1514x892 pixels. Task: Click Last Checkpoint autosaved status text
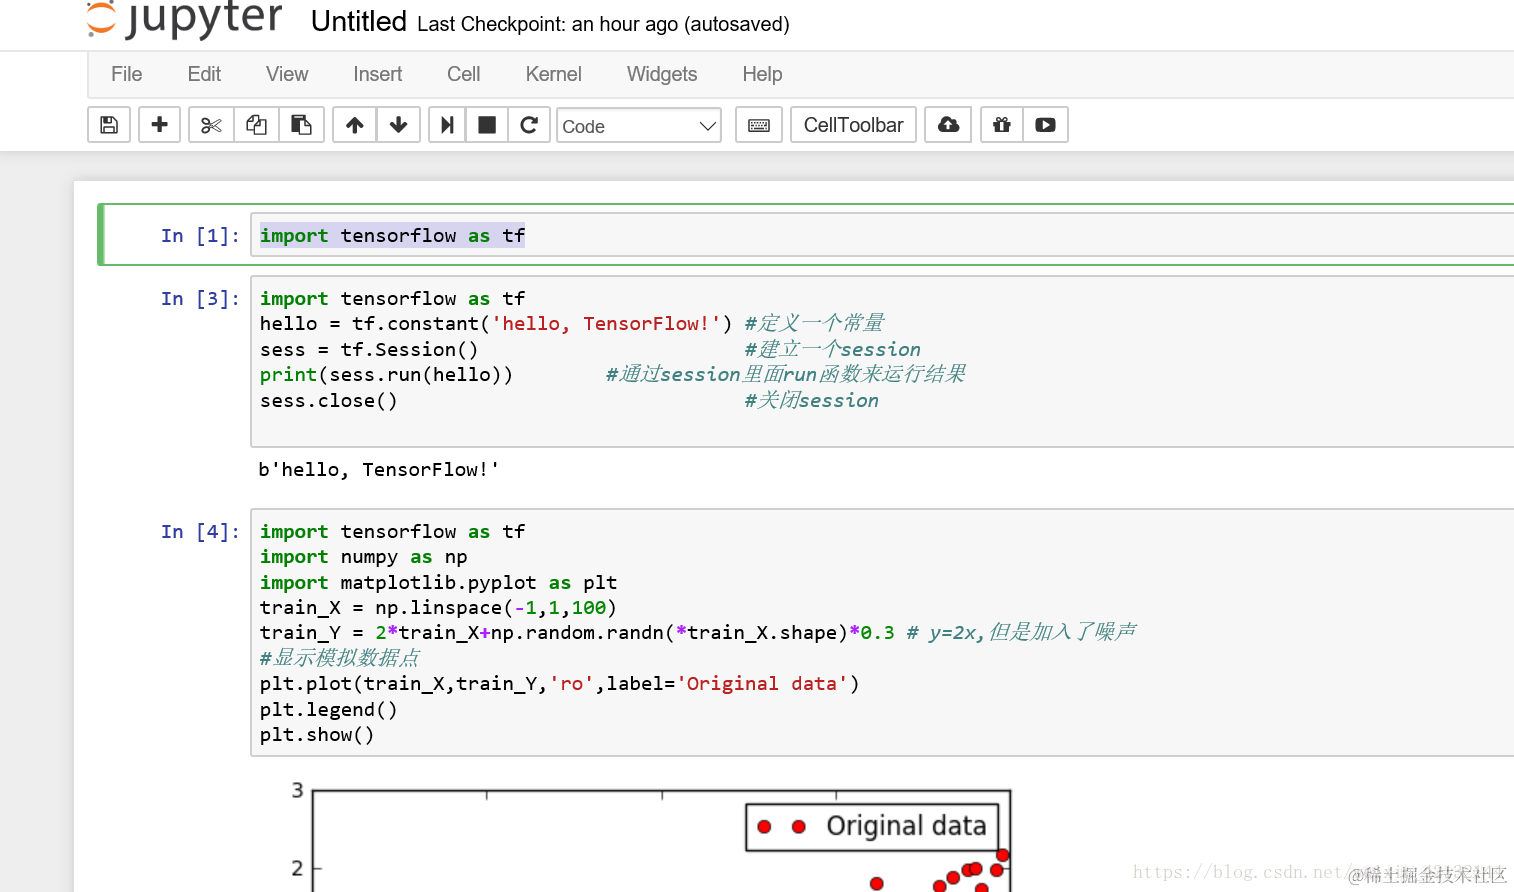click(603, 24)
